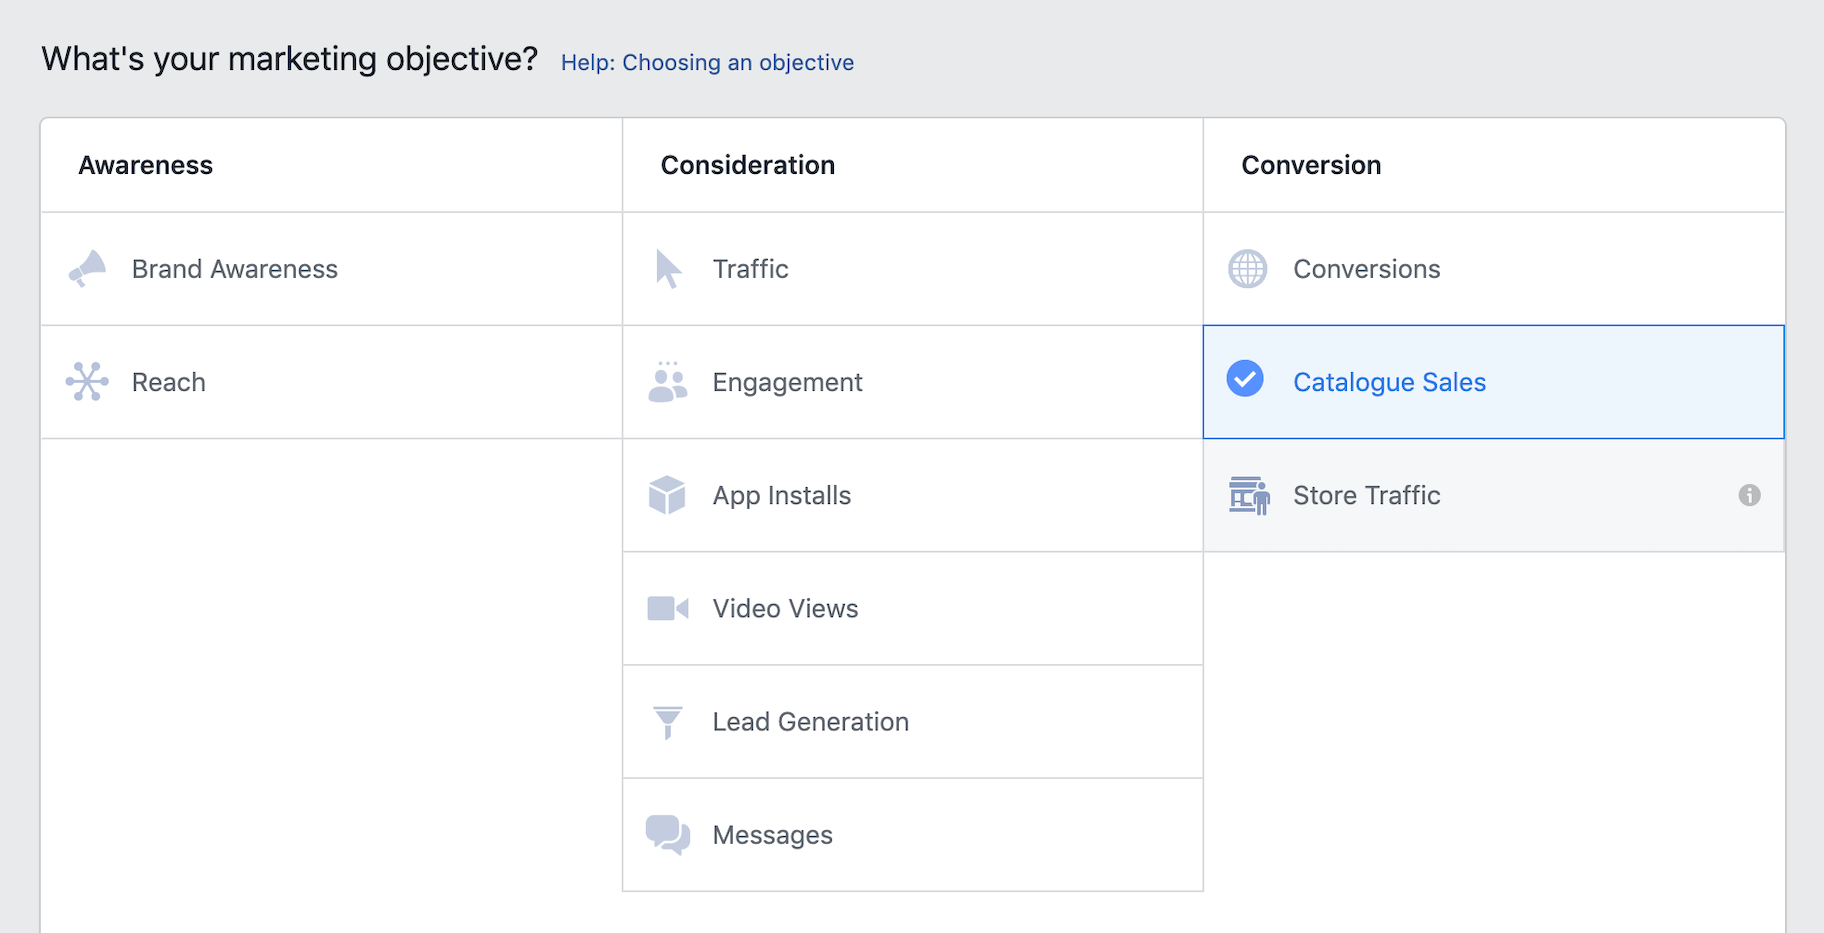Click the Traffic cursor arrow icon
Image resolution: width=1824 pixels, height=933 pixels.
pyautogui.click(x=667, y=269)
